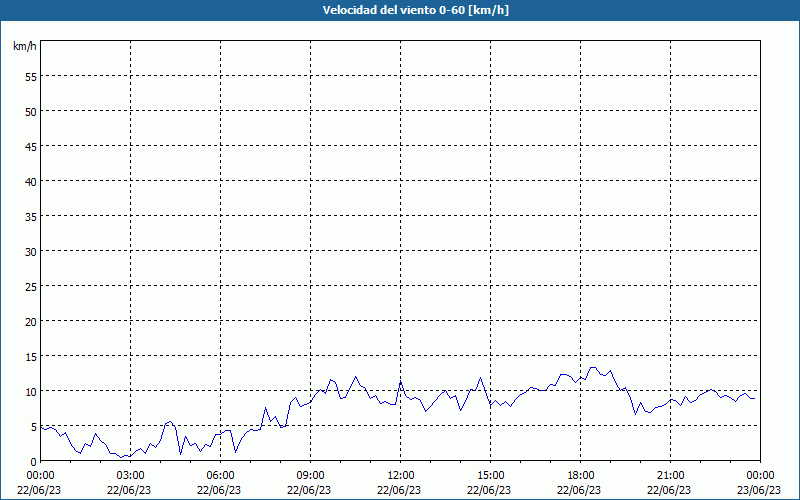Screen dimensions: 800x500
Task: Click the 23/06/23 date label
Action: pos(759,490)
